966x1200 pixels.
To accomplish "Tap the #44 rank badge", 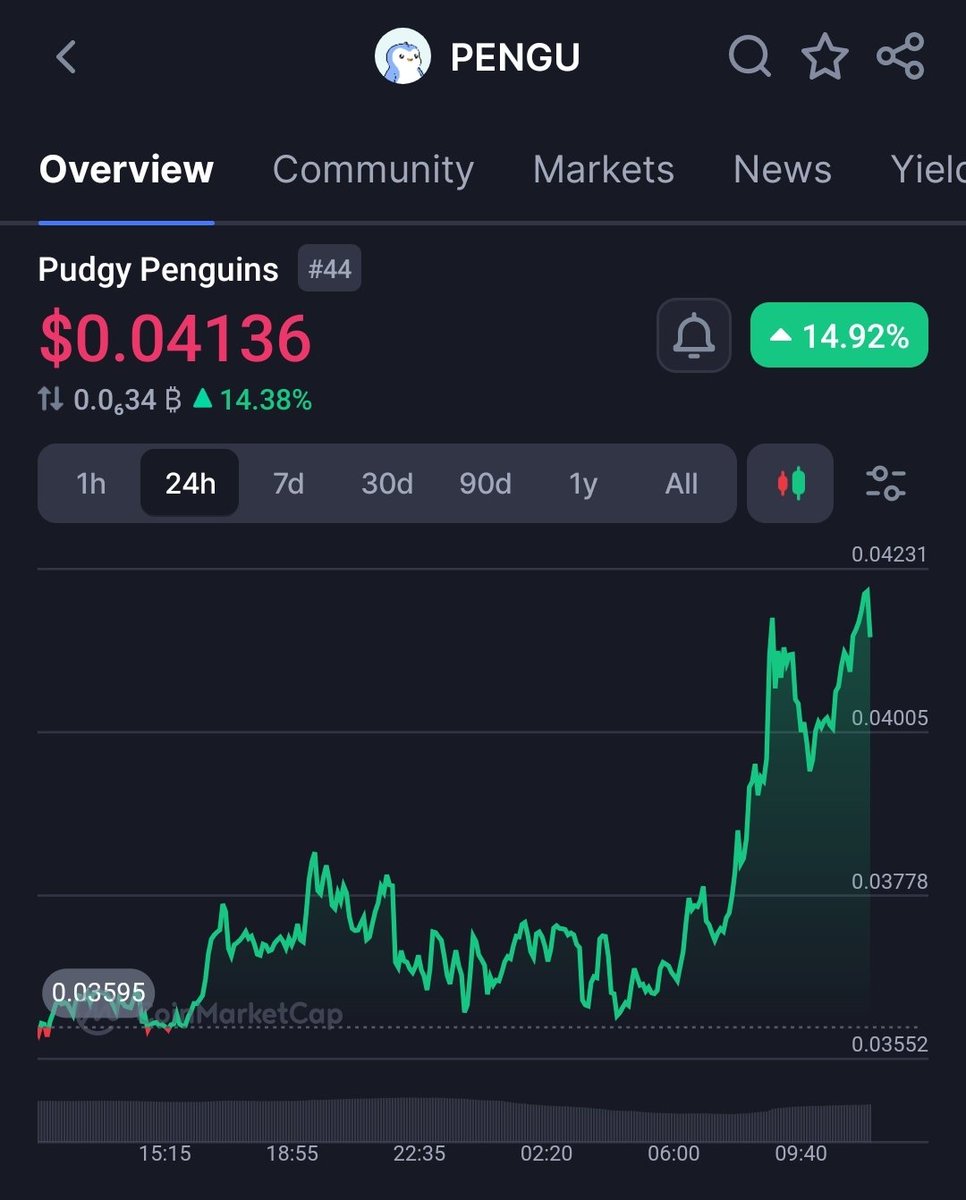I will [x=330, y=269].
